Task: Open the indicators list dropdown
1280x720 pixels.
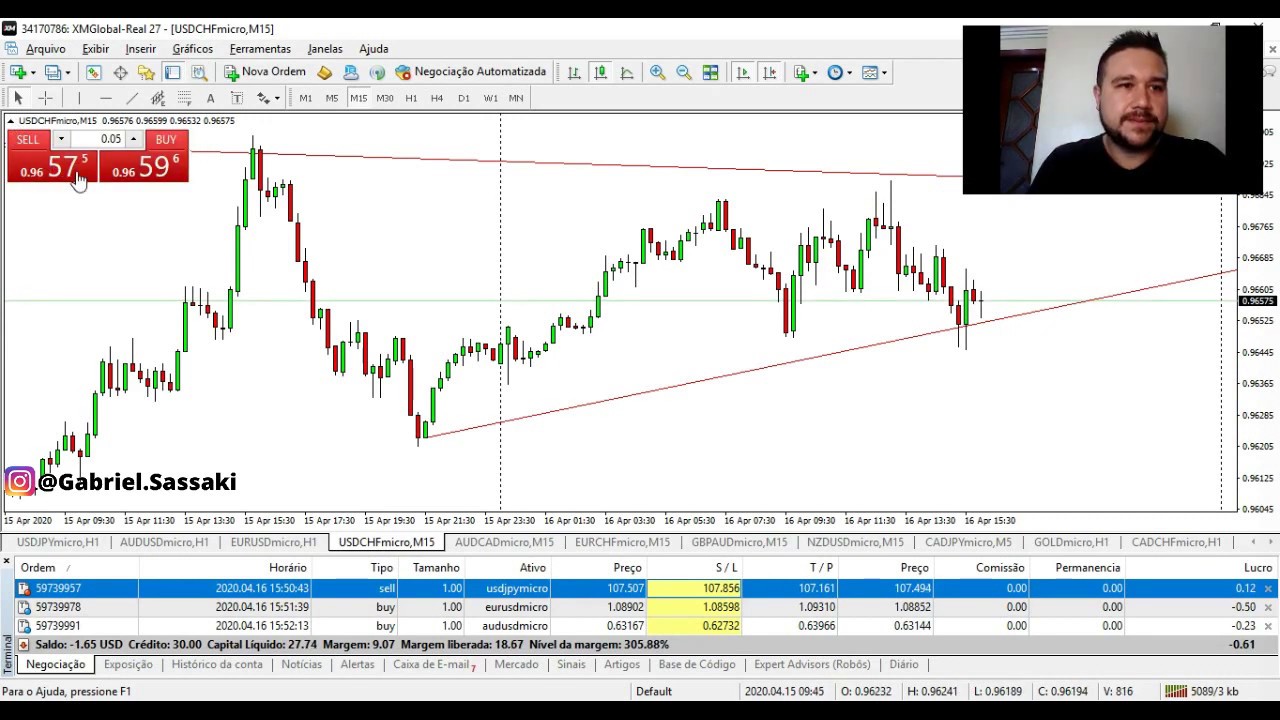Action: 804,72
